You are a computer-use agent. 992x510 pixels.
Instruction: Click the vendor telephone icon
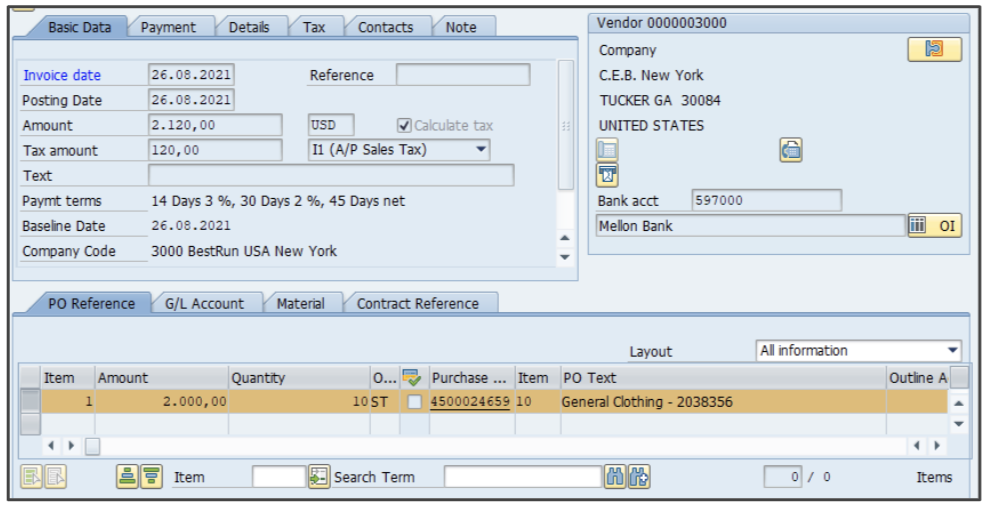tap(607, 151)
